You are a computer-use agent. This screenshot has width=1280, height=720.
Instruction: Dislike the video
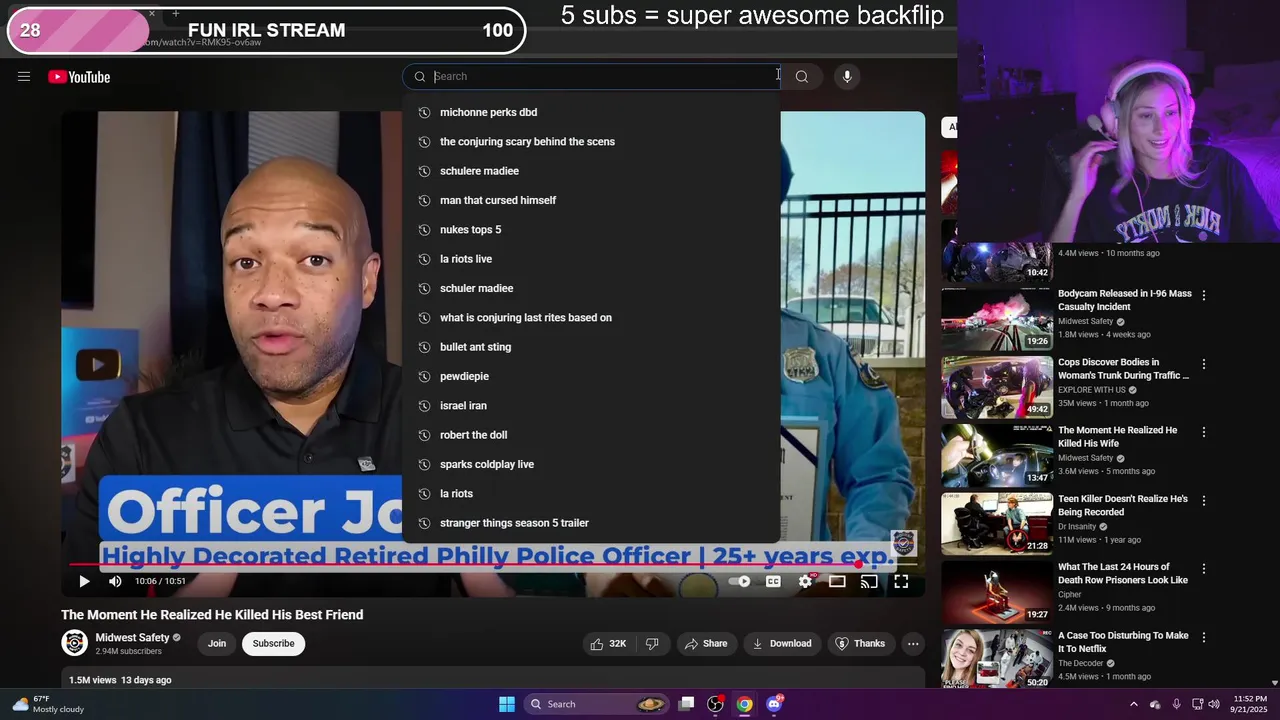[652, 643]
